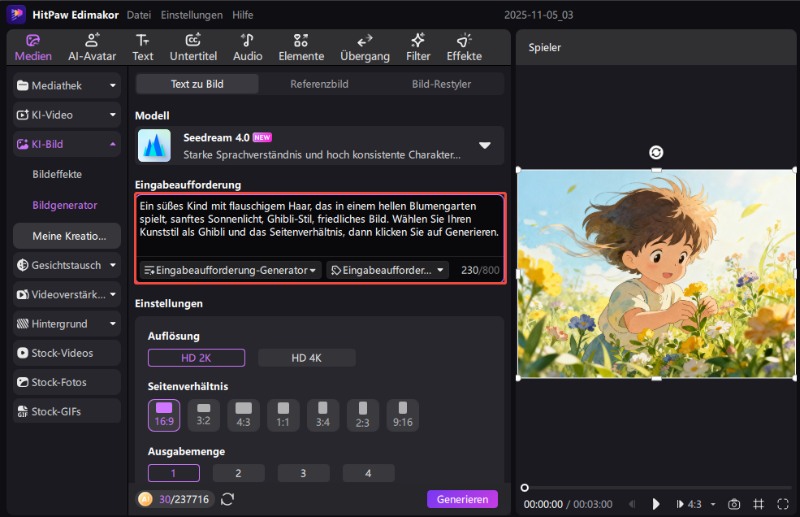This screenshot has height=517, width=800.
Task: Choose 3:4 aspect ratio
Action: tap(323, 415)
